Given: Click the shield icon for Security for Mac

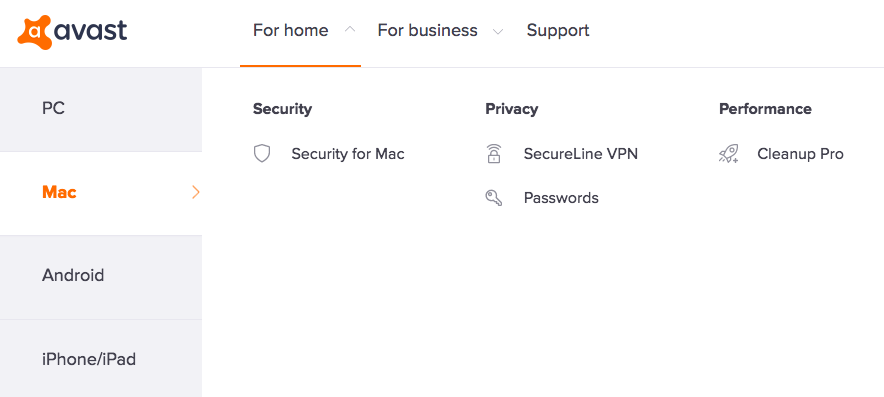Looking at the screenshot, I should (x=262, y=153).
